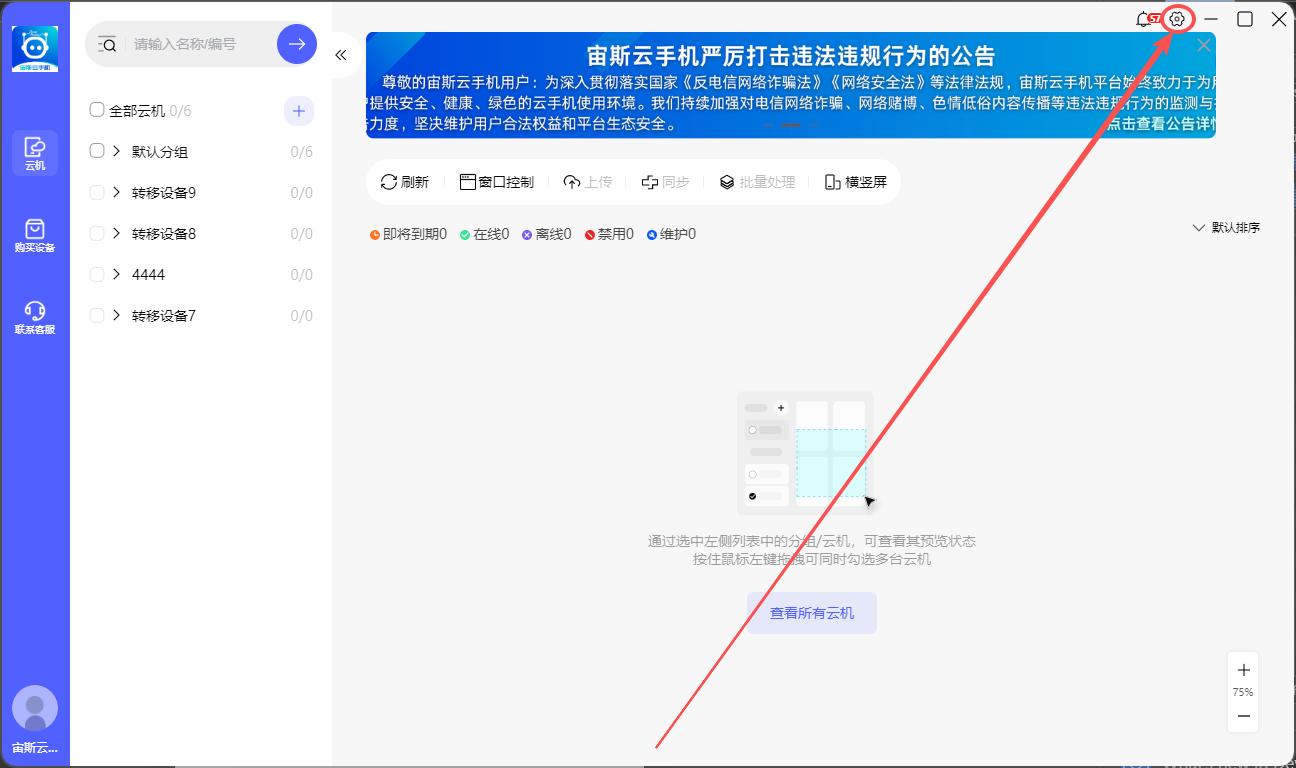Filter by 维护 status
Screen dimensions: 1296x768
[671, 234]
